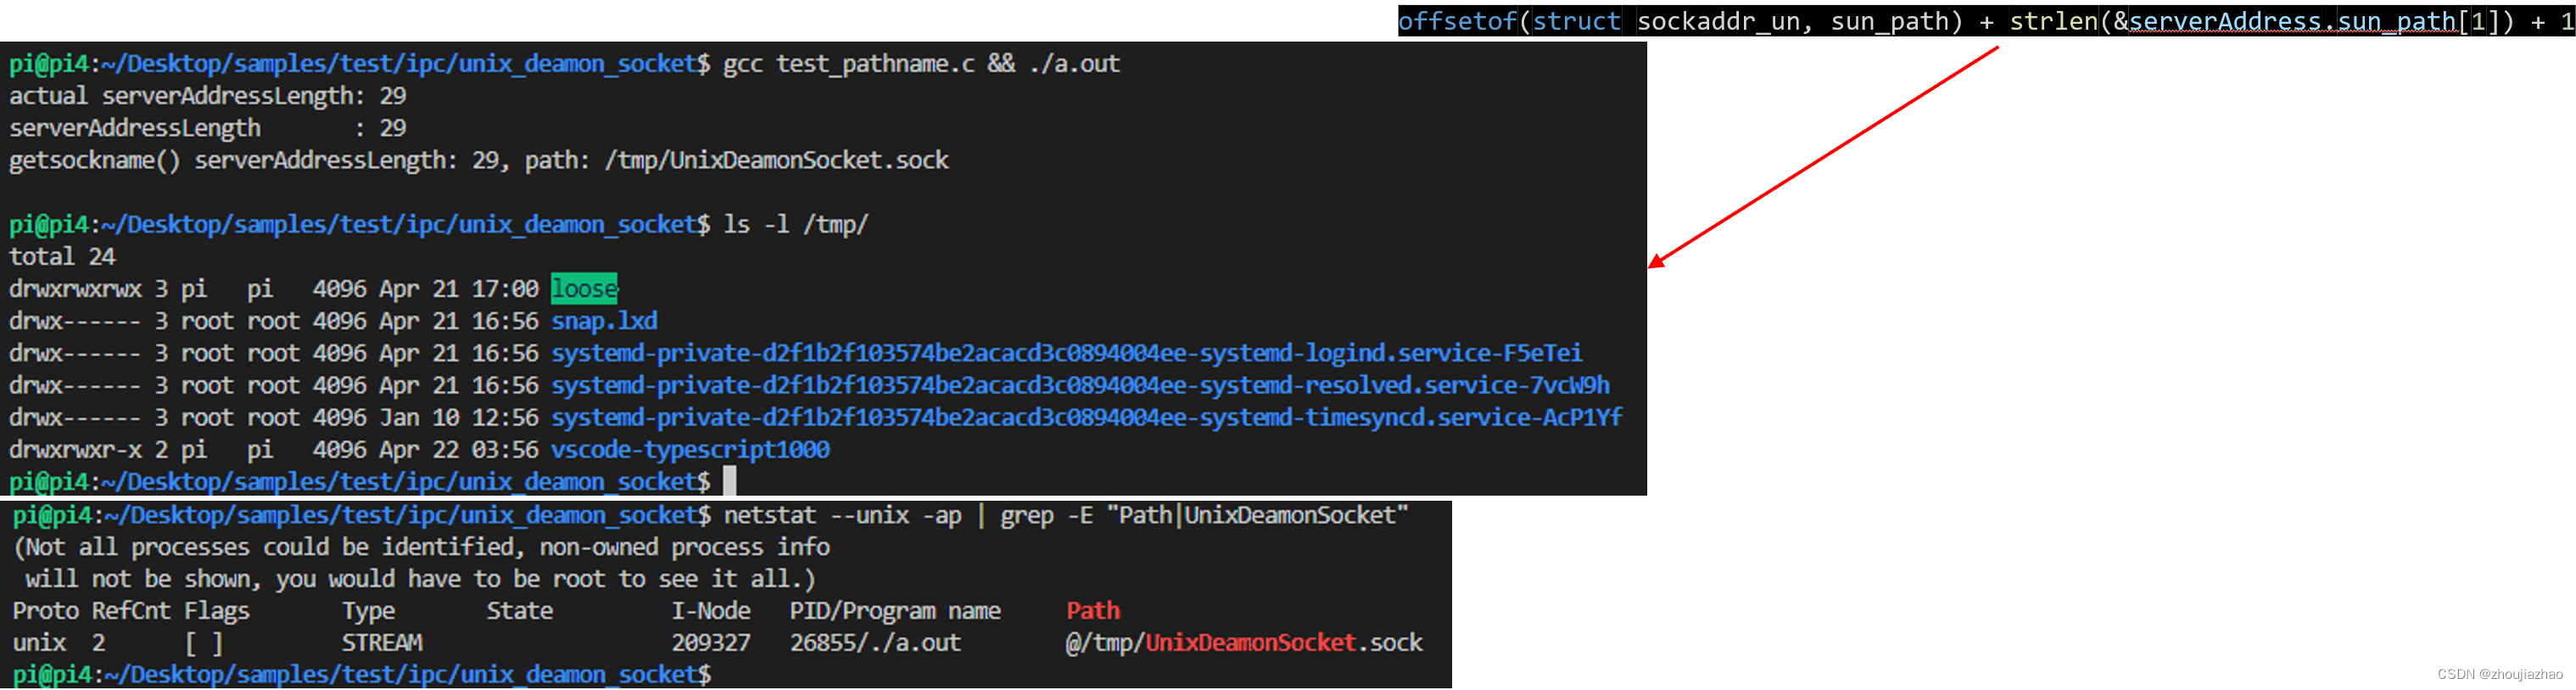Click the 'Jan 10 12:56' date in listing
The width and height of the screenshot is (2576, 690).
[459, 417]
